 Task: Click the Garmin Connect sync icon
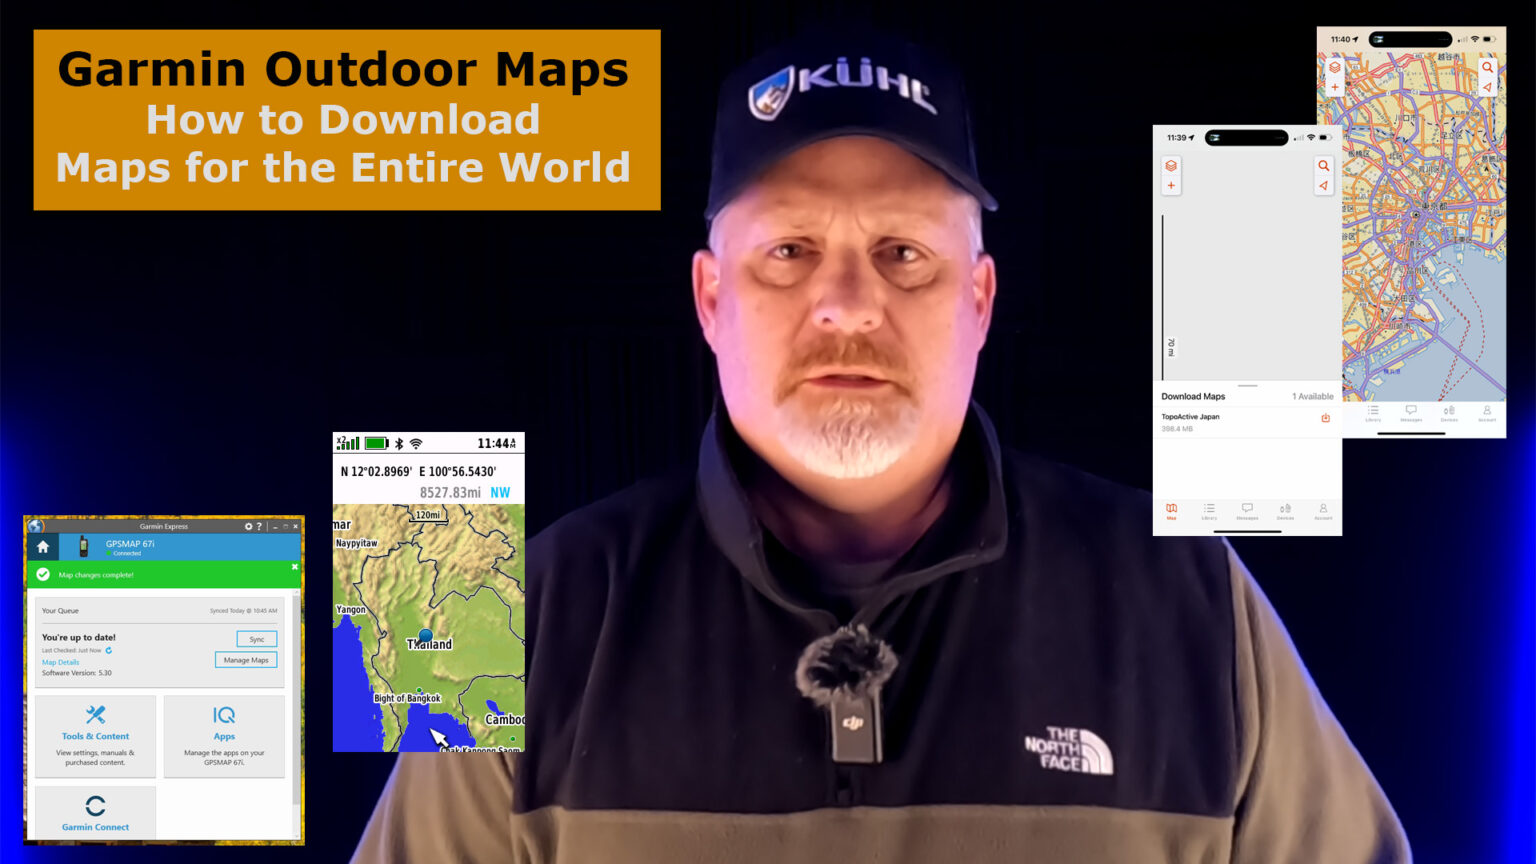(x=96, y=805)
